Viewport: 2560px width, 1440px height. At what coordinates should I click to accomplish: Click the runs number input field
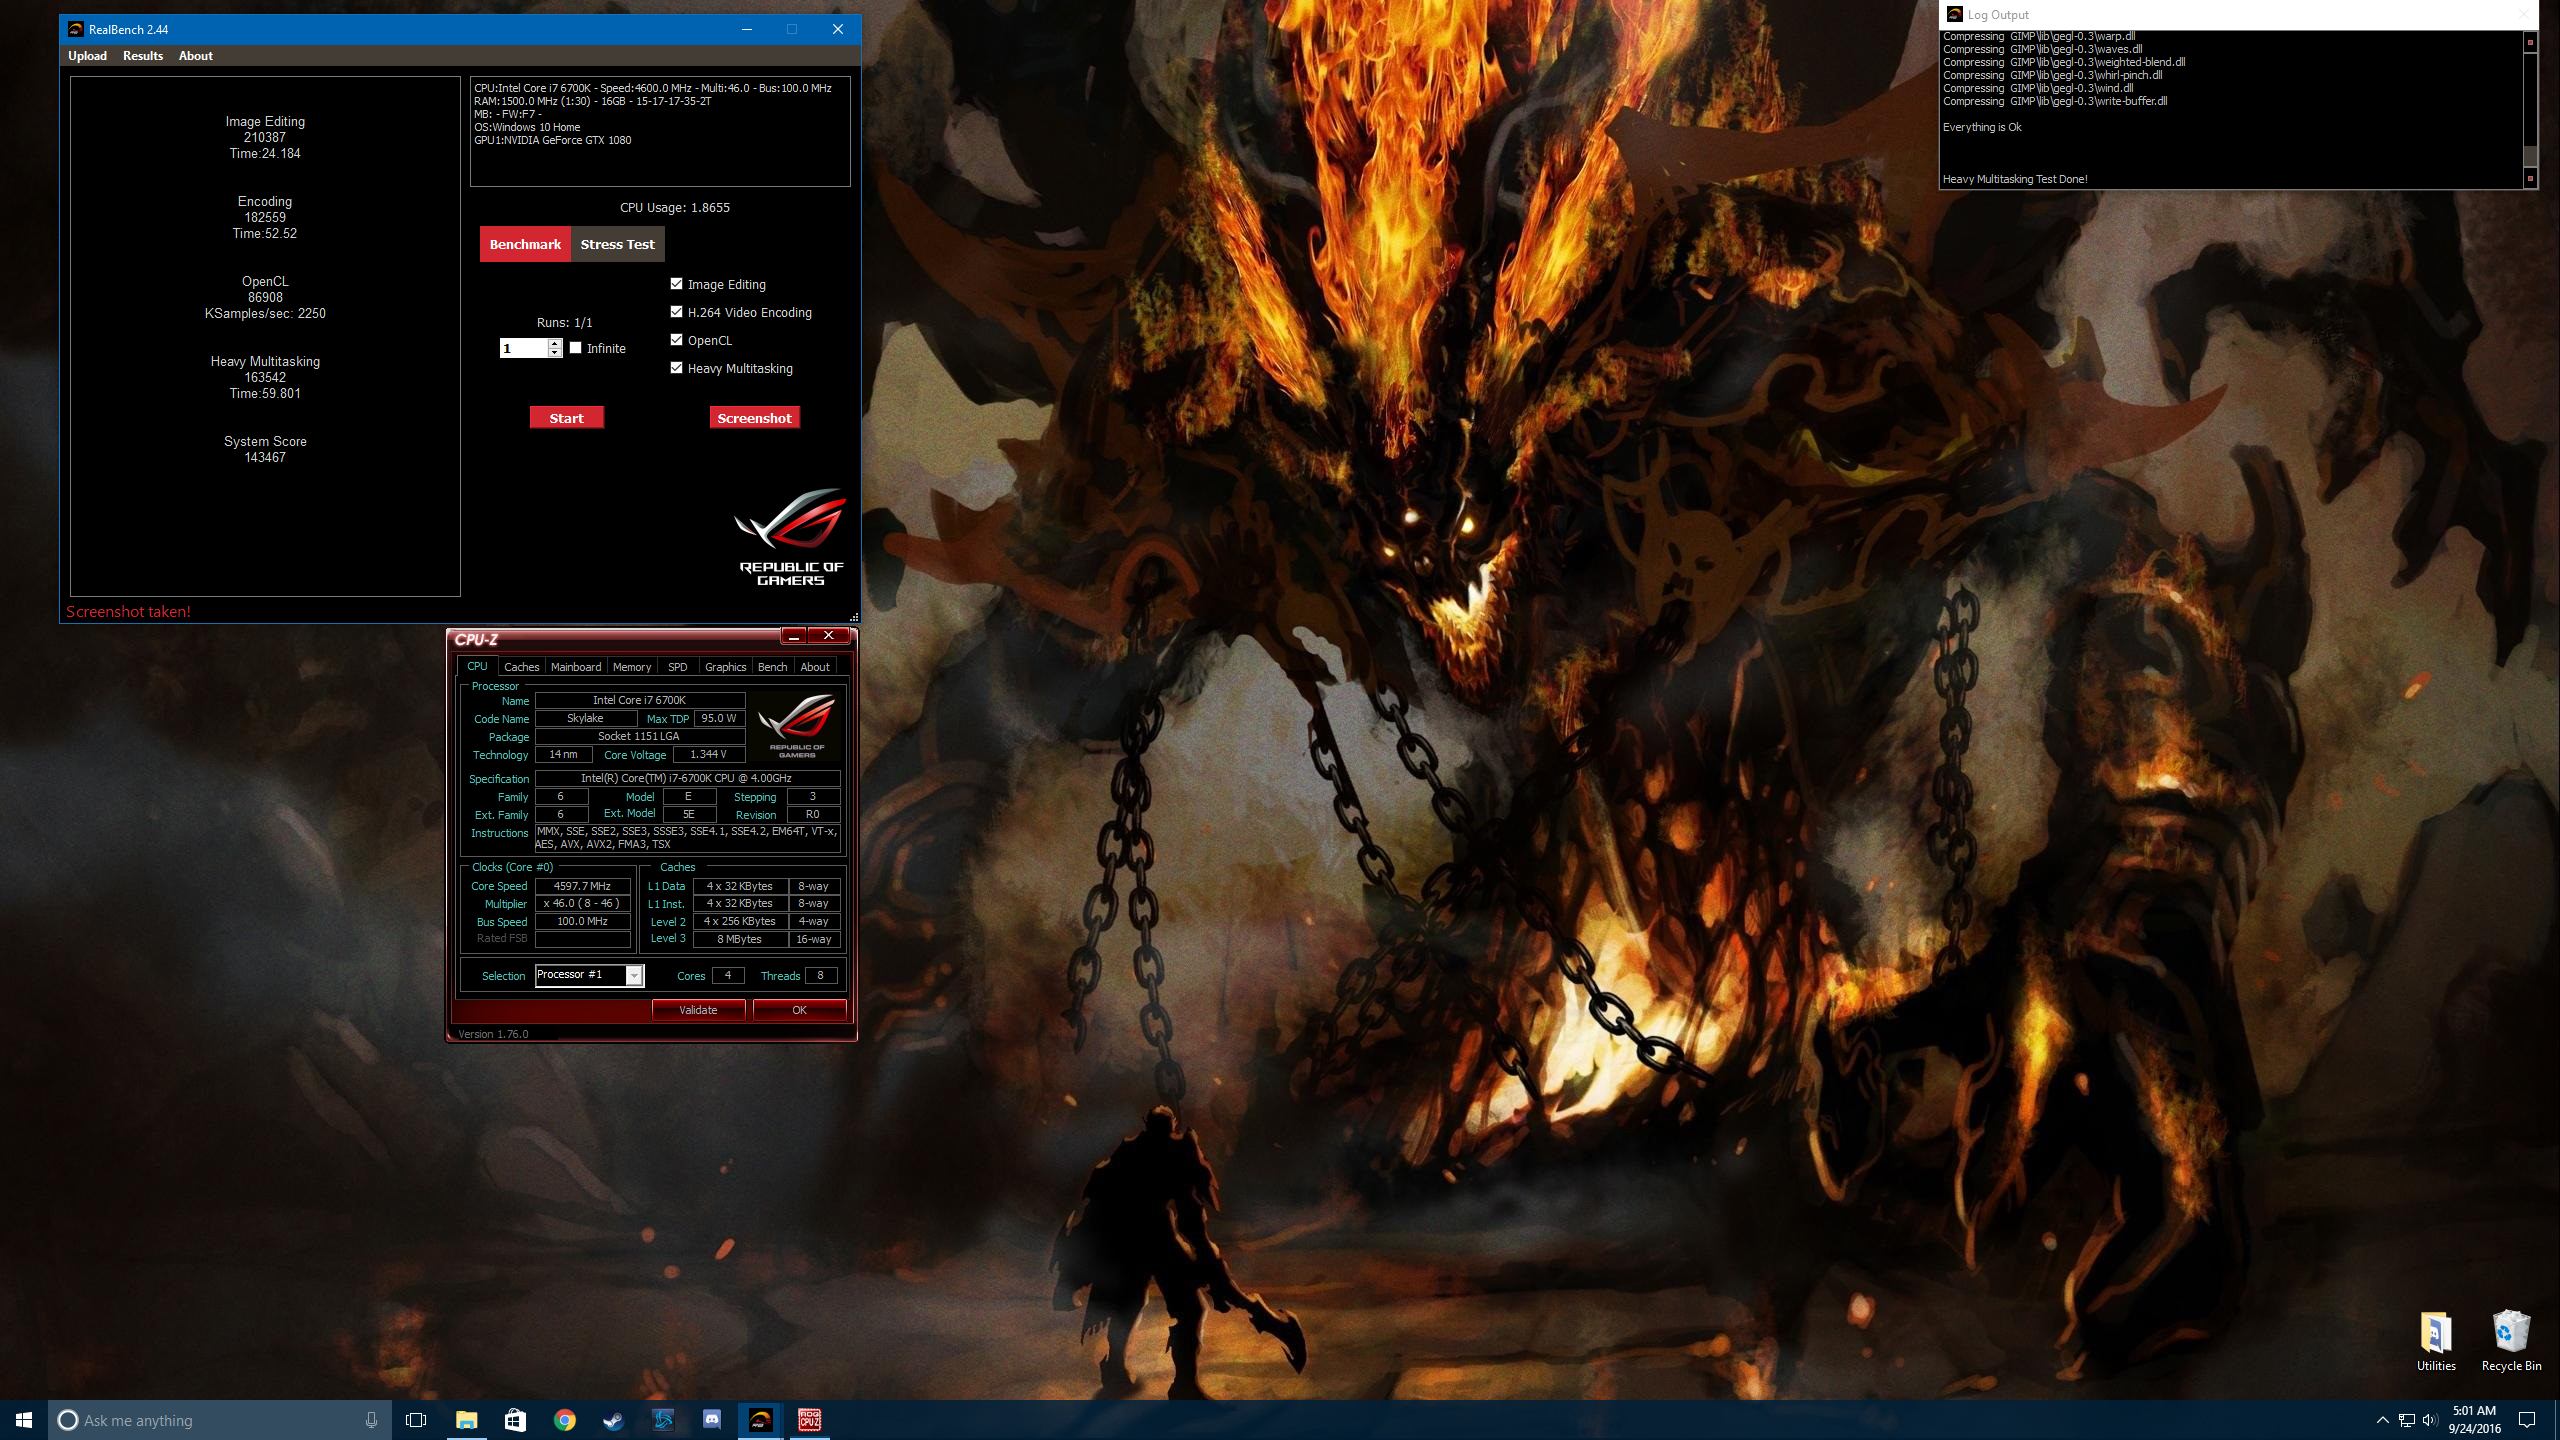point(523,348)
